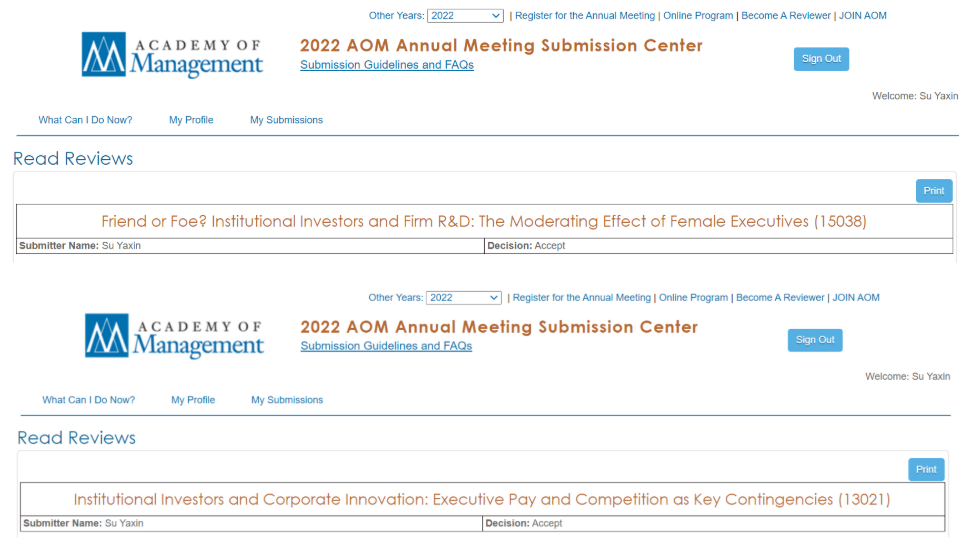970x549 pixels.
Task: Select lower My Submissions tab
Action: [287, 400]
